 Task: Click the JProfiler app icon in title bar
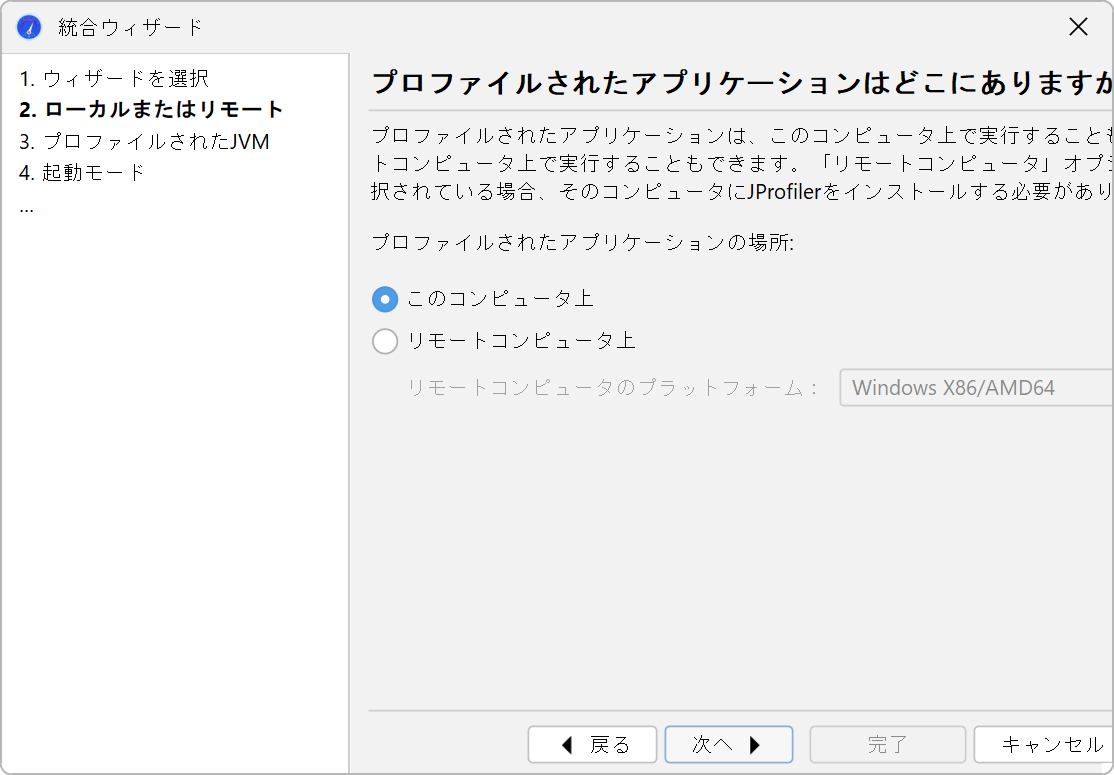click(x=29, y=28)
